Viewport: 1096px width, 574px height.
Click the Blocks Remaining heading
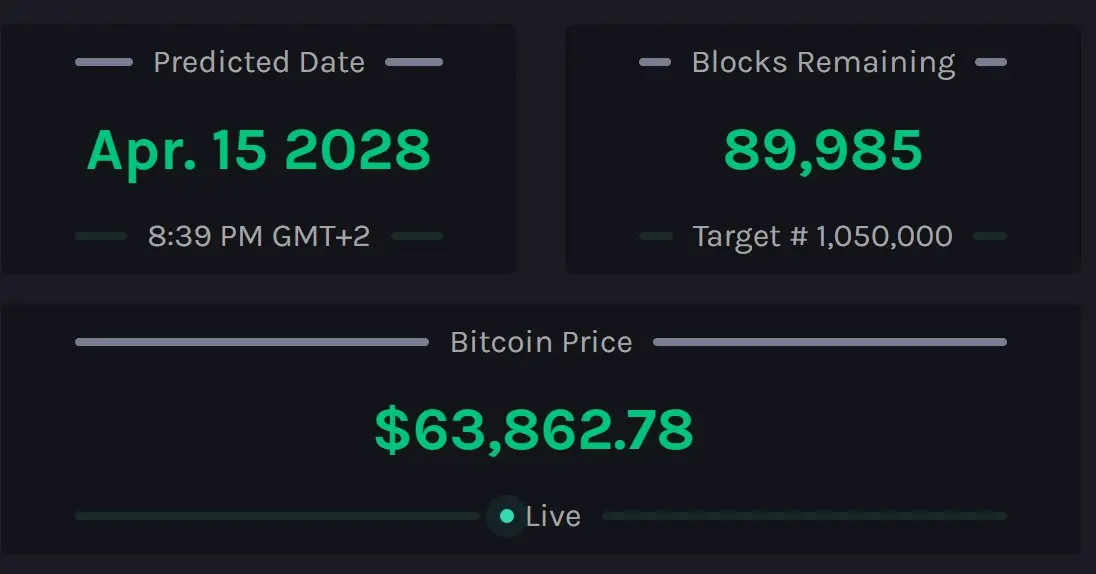pos(823,63)
